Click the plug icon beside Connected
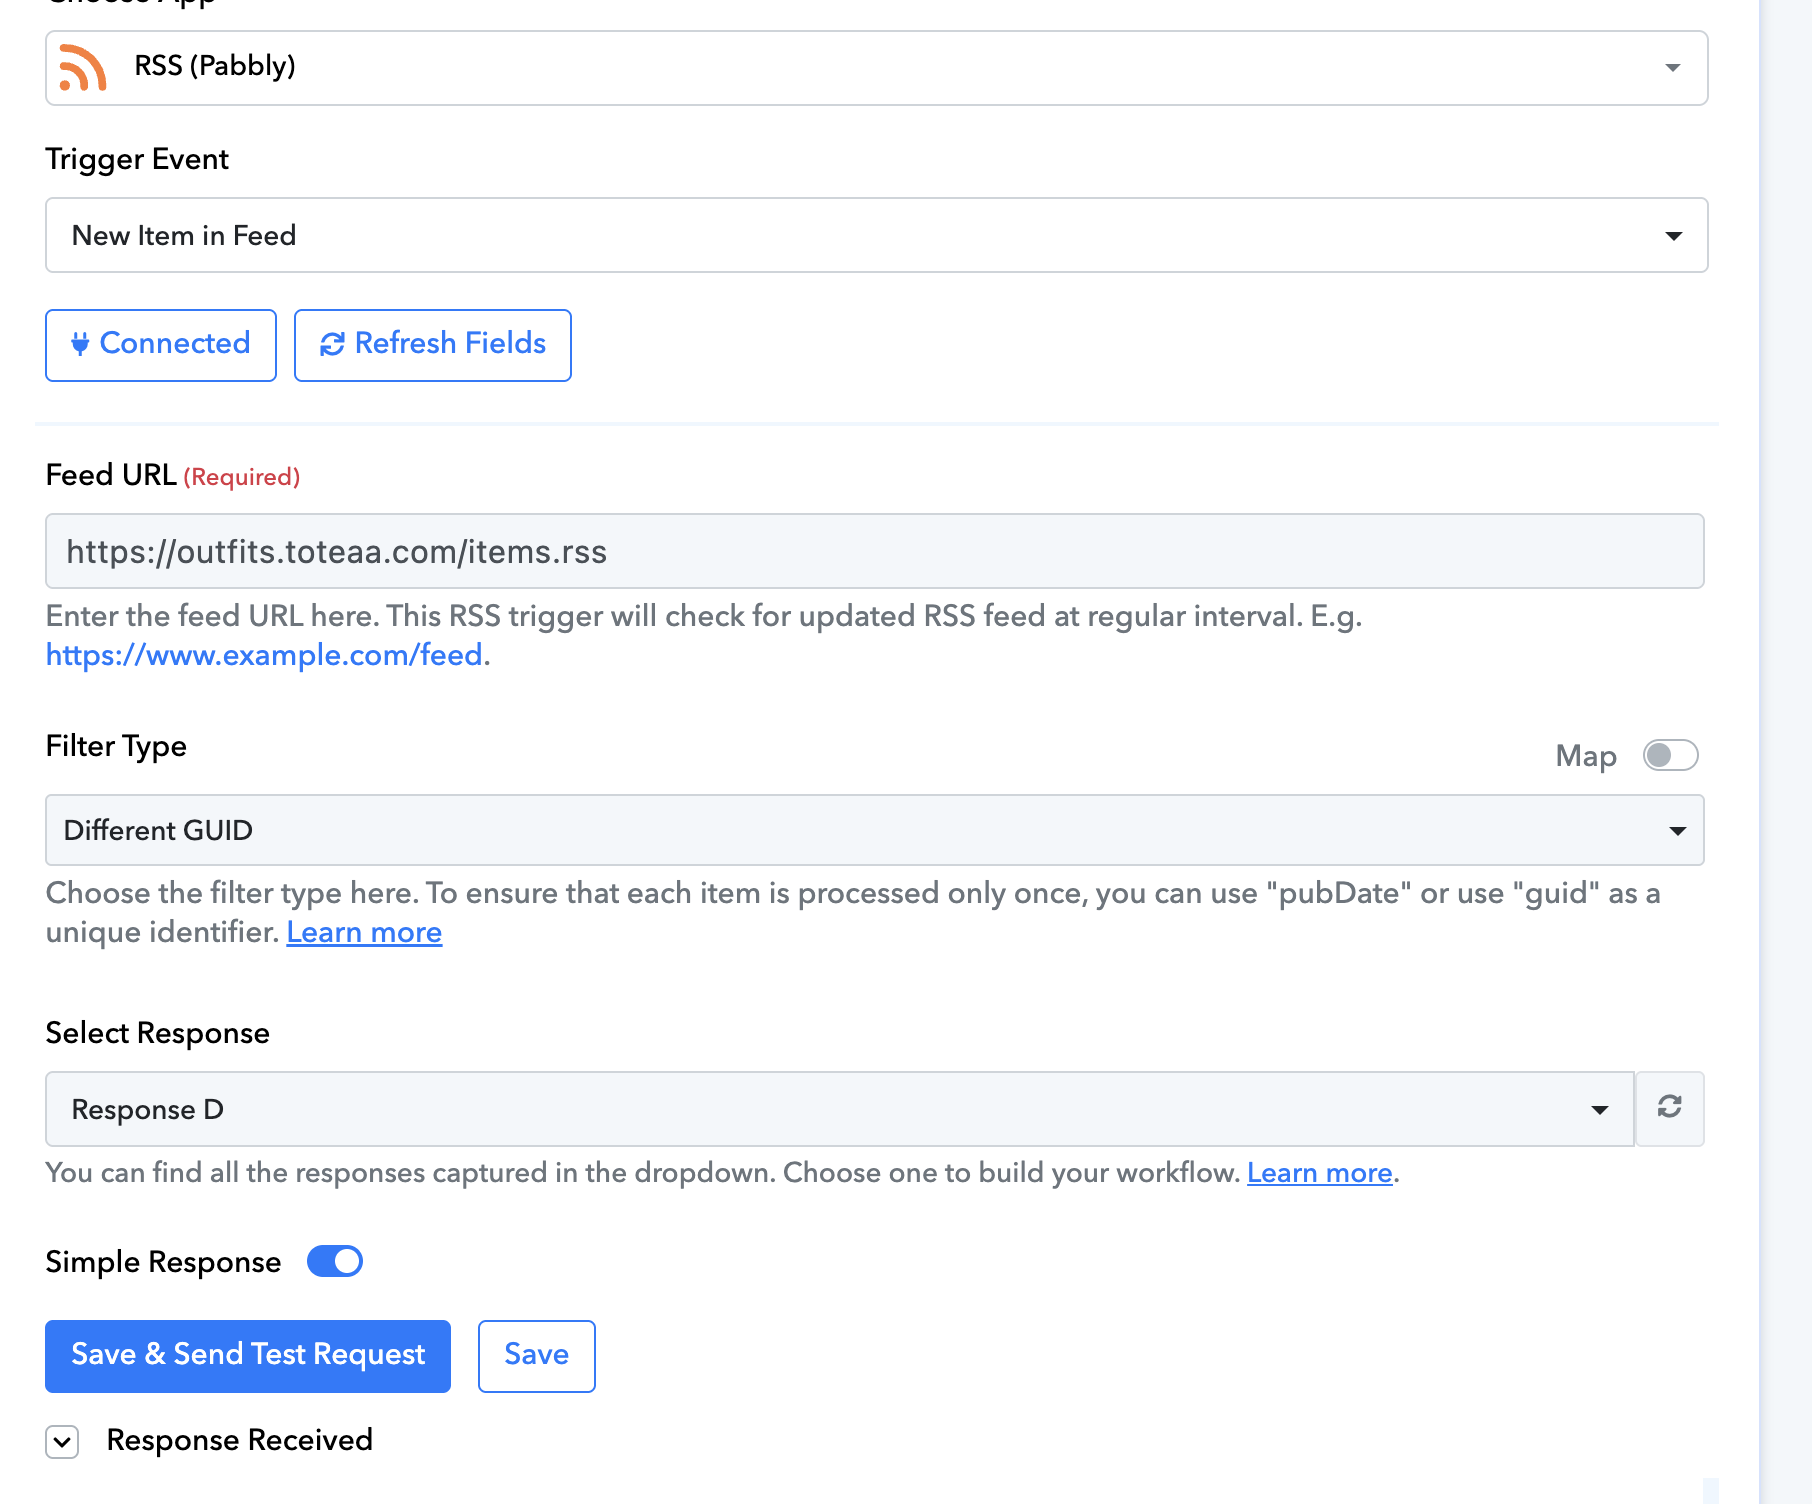The height and width of the screenshot is (1504, 1812). 80,344
